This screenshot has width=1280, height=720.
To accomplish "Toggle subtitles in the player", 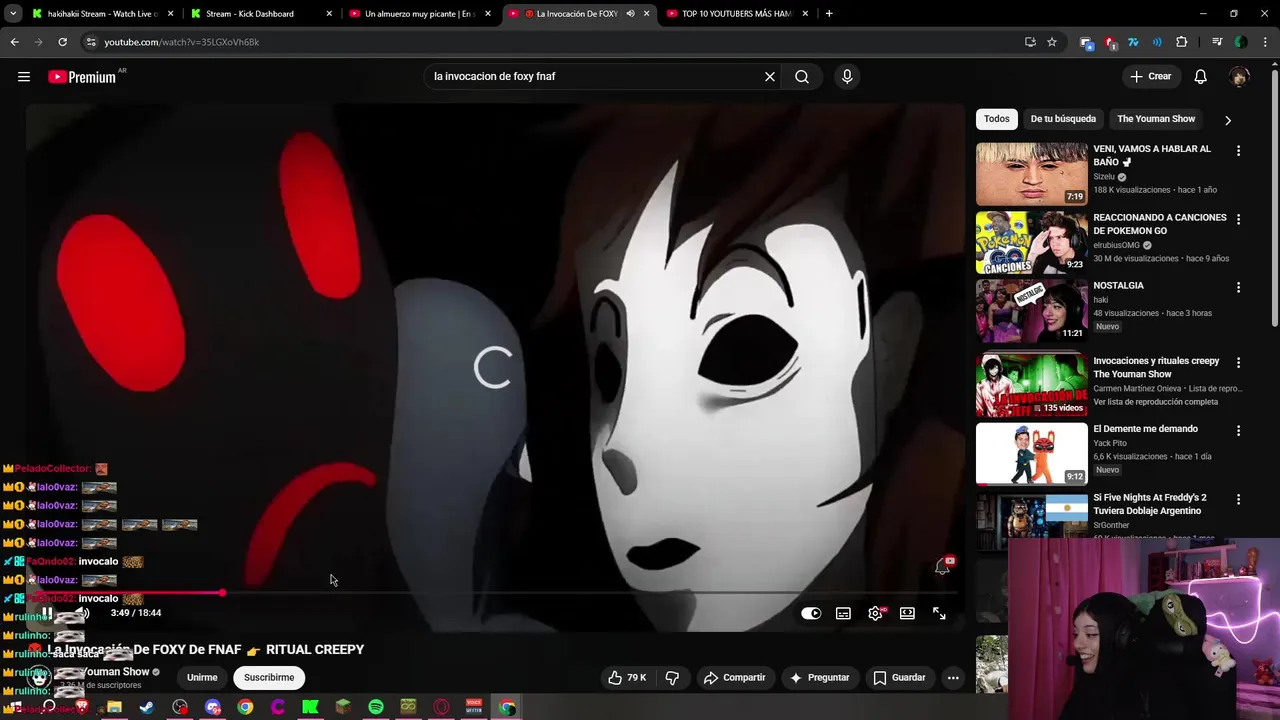I will 843,613.
